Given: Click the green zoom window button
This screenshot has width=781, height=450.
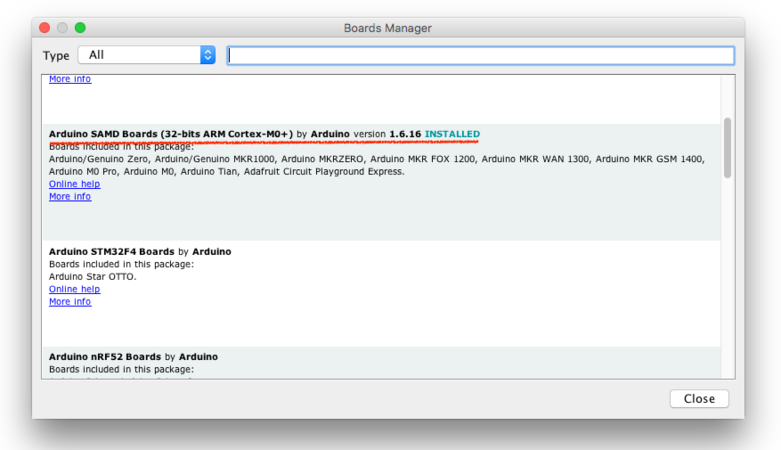Looking at the screenshot, I should click(80, 27).
